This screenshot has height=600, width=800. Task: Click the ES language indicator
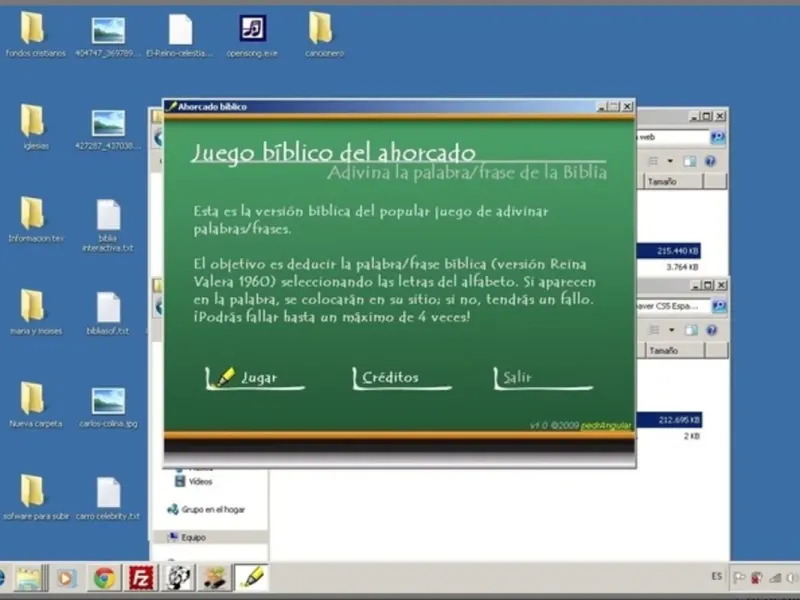click(716, 577)
